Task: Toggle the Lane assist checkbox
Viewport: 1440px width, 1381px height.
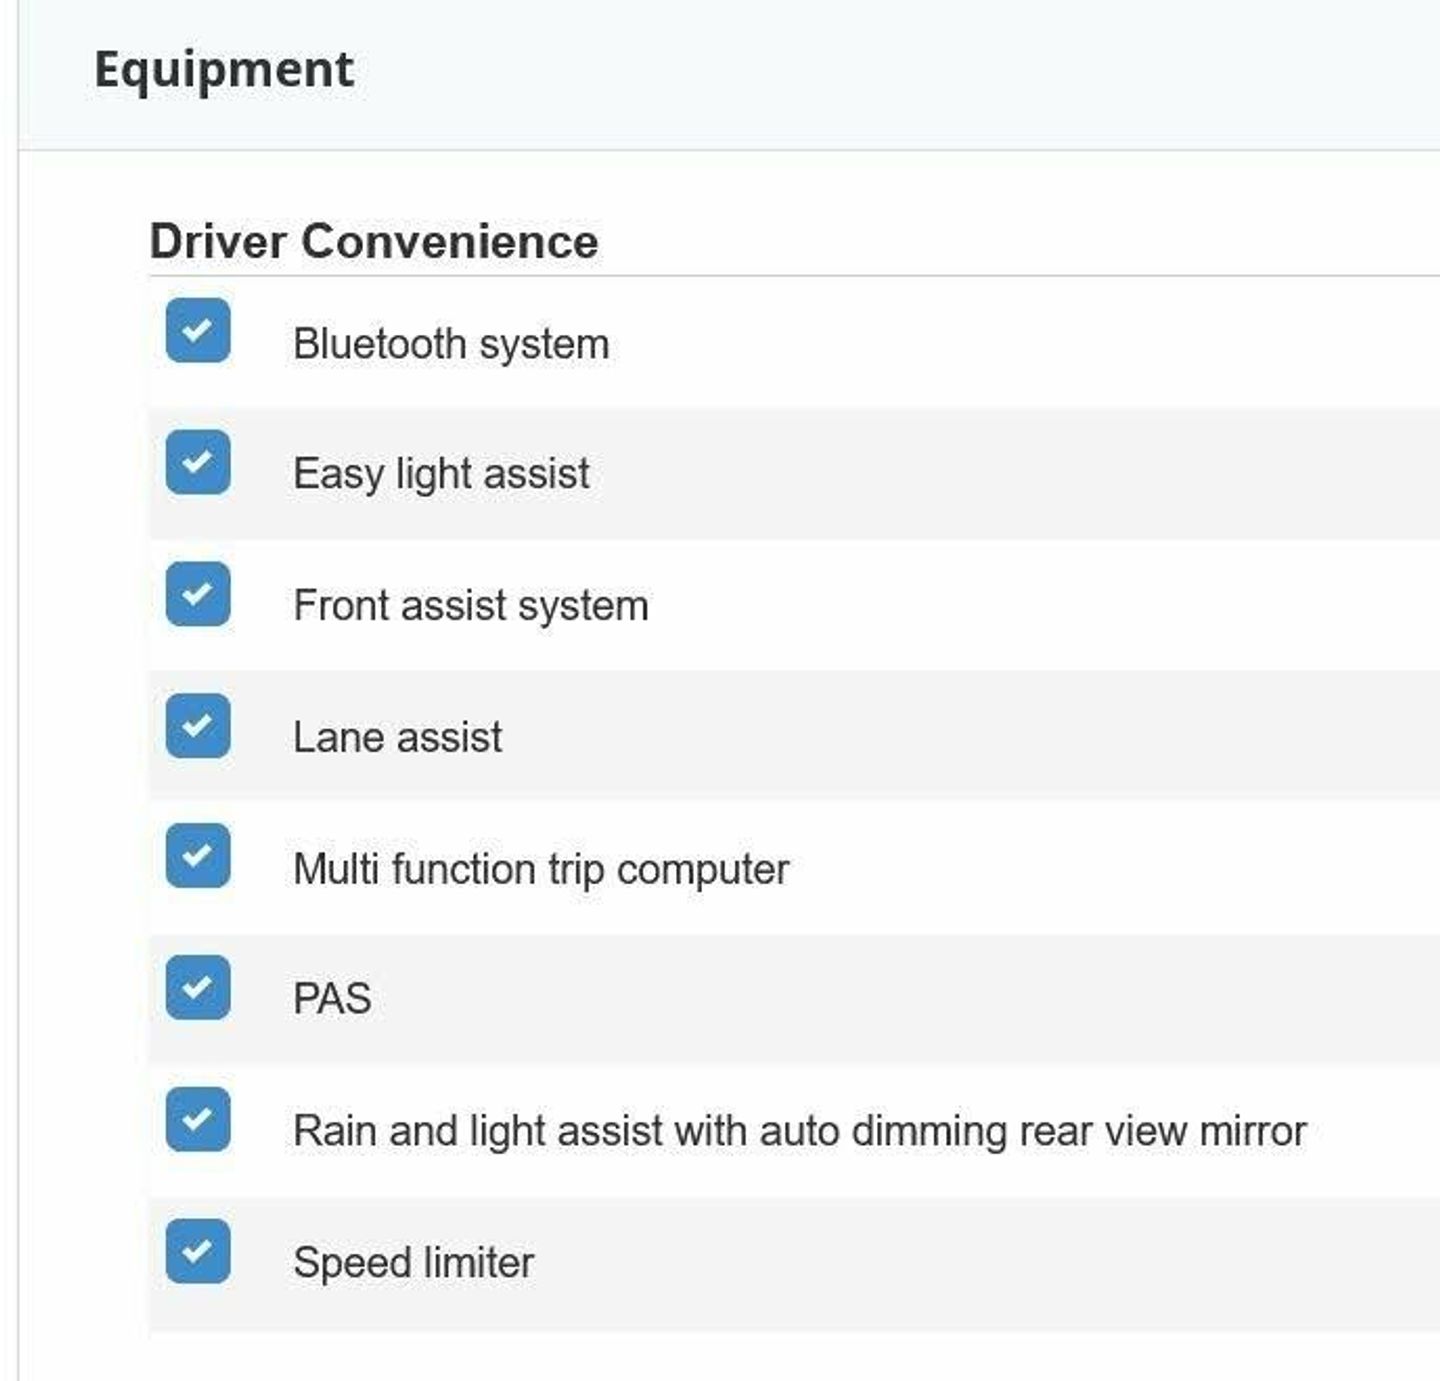Action: point(198,725)
